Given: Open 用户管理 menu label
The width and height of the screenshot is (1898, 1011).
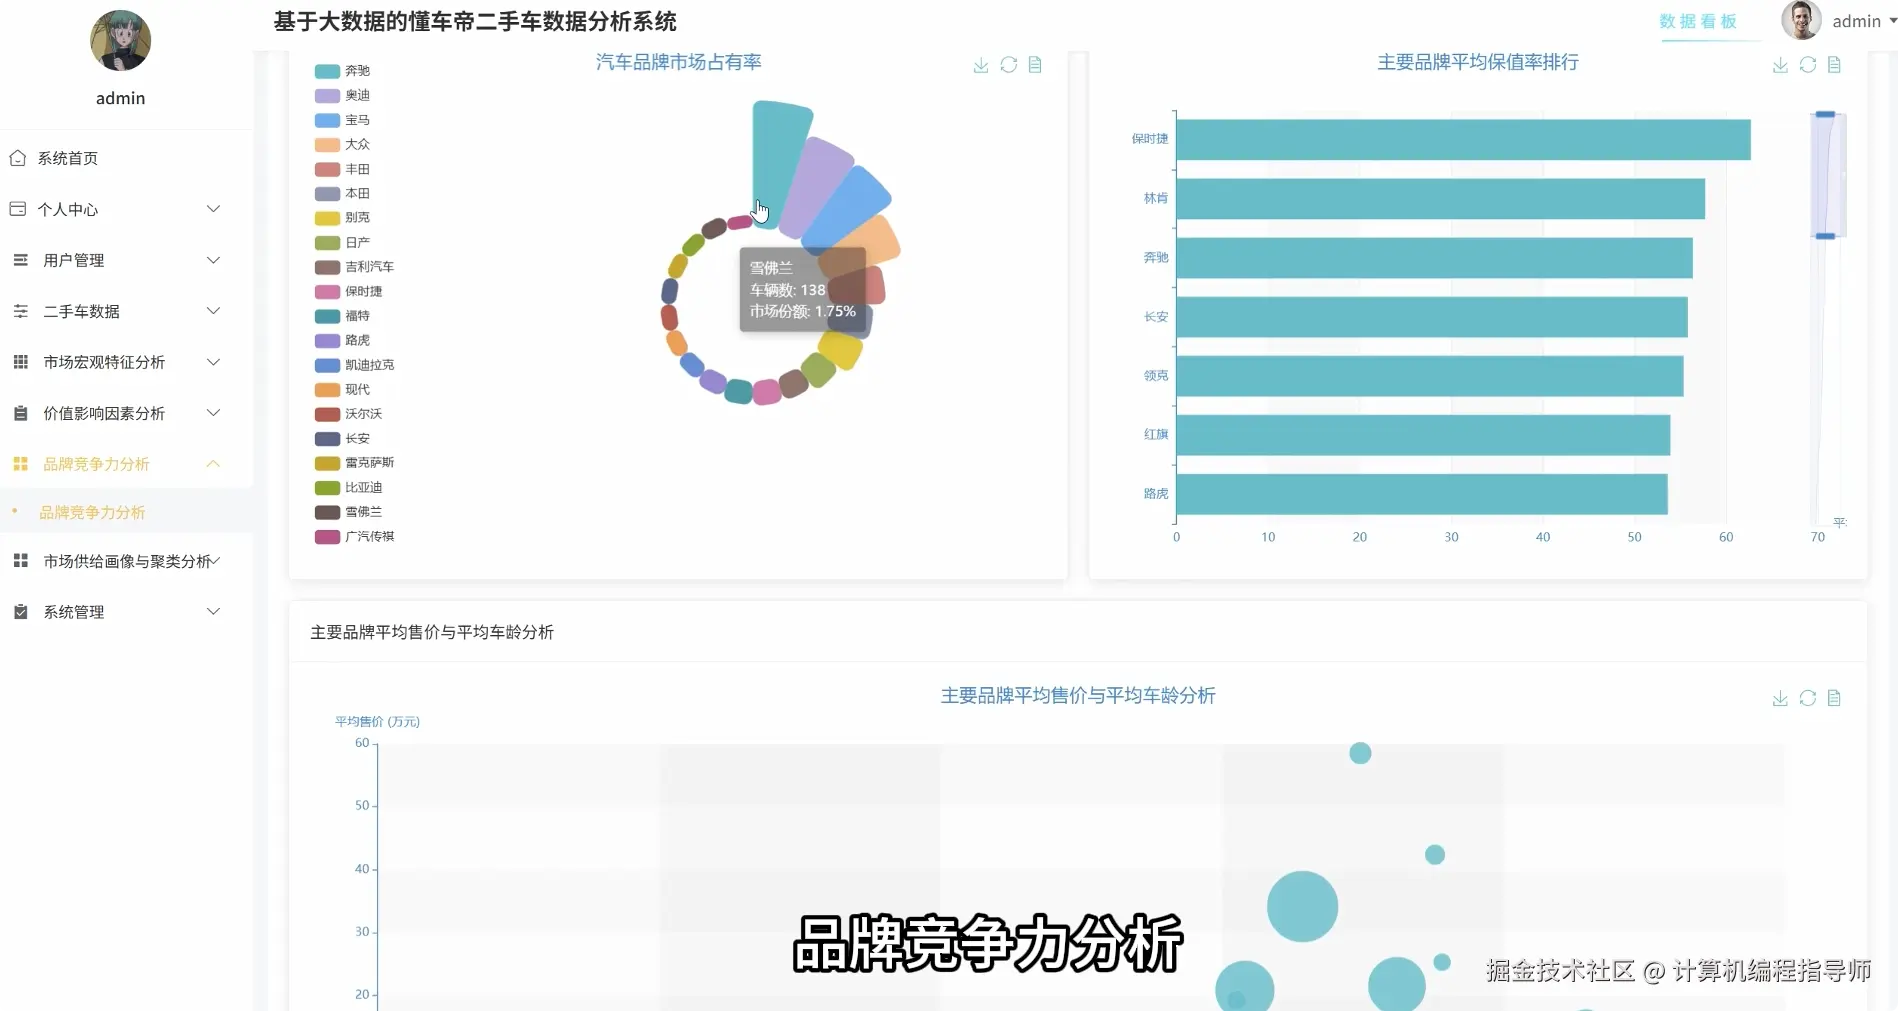Looking at the screenshot, I should (74, 260).
